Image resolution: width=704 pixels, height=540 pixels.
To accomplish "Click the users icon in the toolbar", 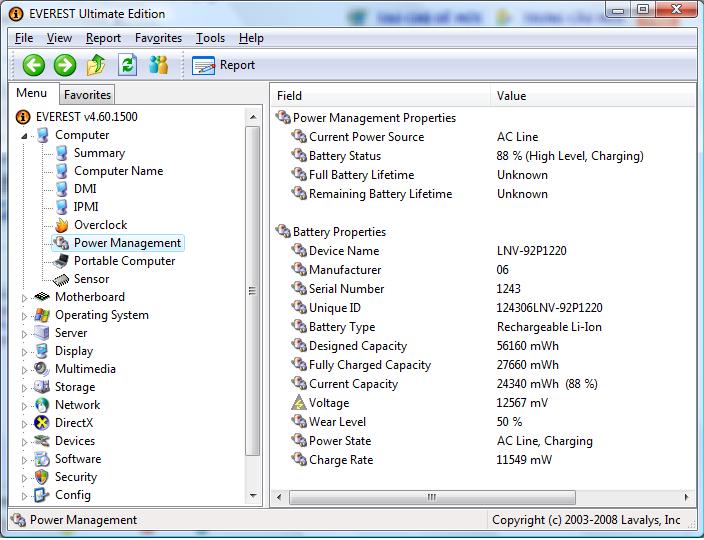I will 158,65.
